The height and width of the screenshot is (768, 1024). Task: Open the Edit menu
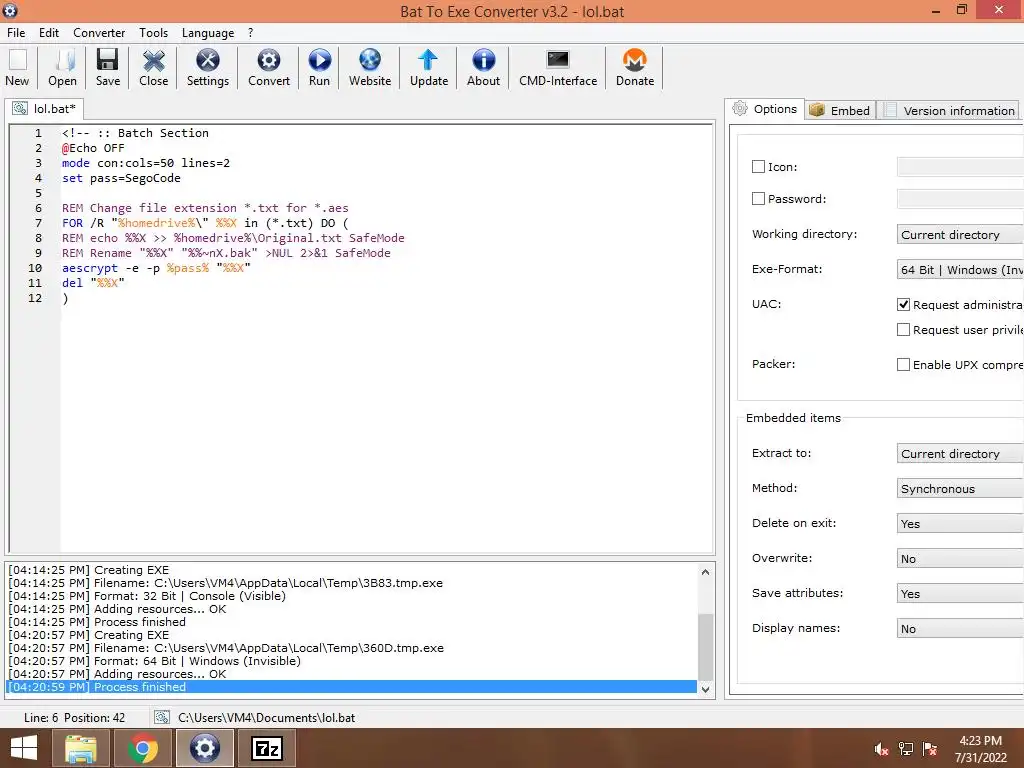click(49, 33)
